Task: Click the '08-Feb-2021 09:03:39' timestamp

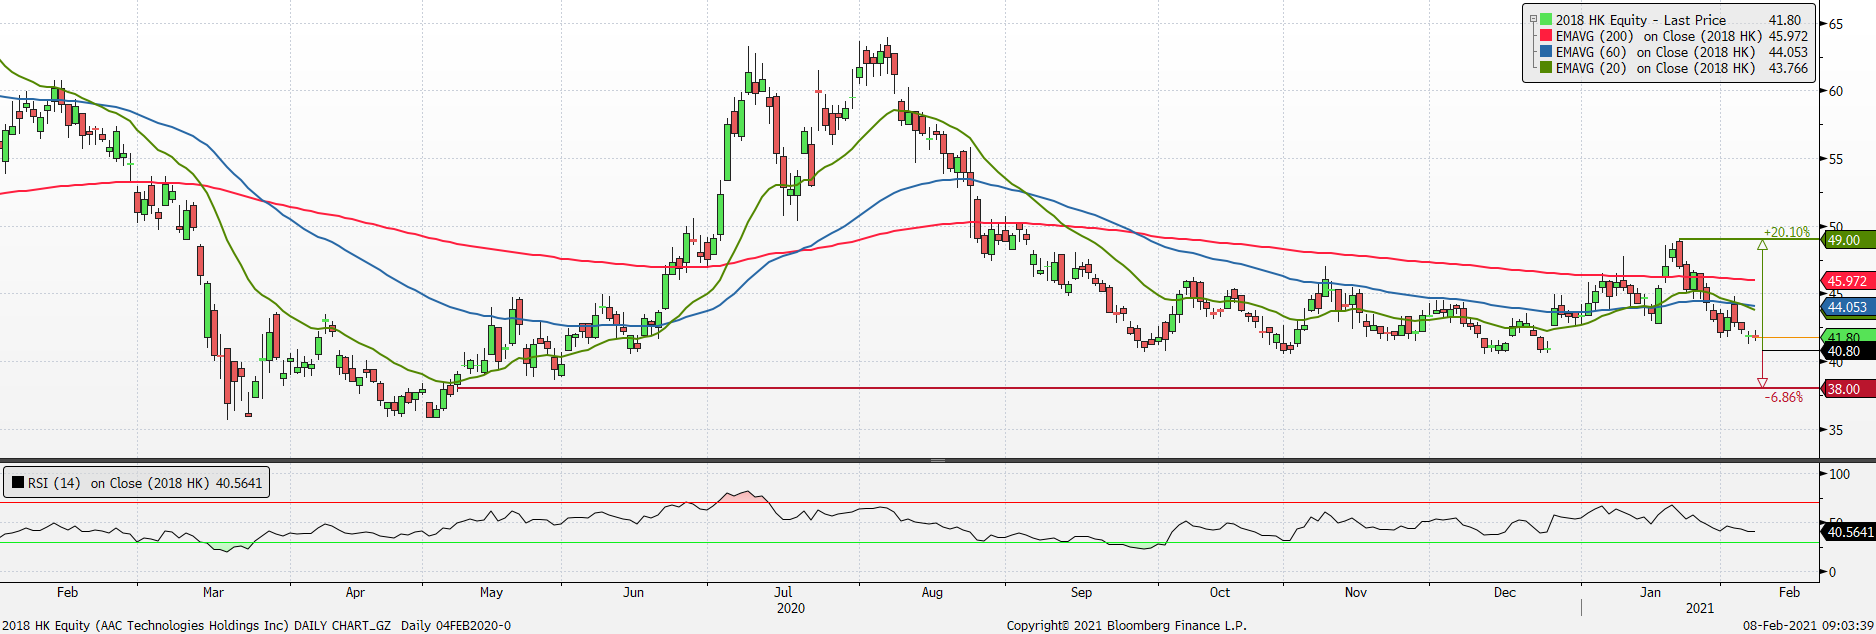Action: pyautogui.click(x=1808, y=625)
